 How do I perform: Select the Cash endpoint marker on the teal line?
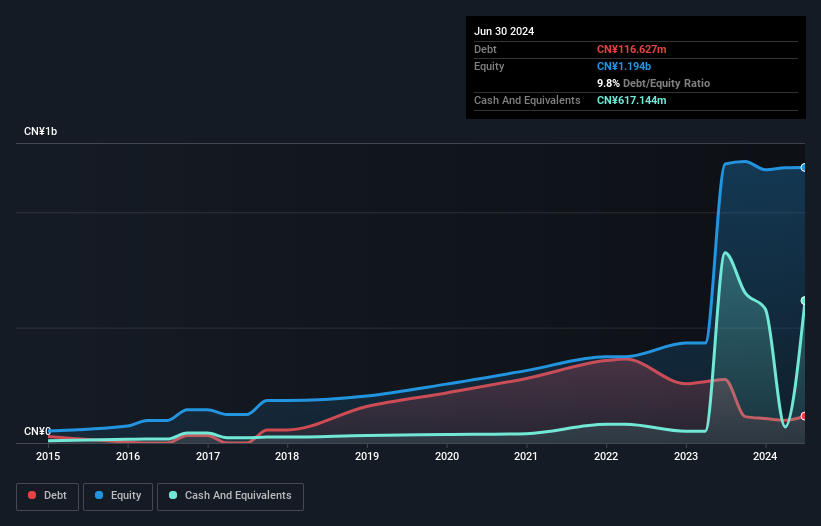[x=804, y=300]
